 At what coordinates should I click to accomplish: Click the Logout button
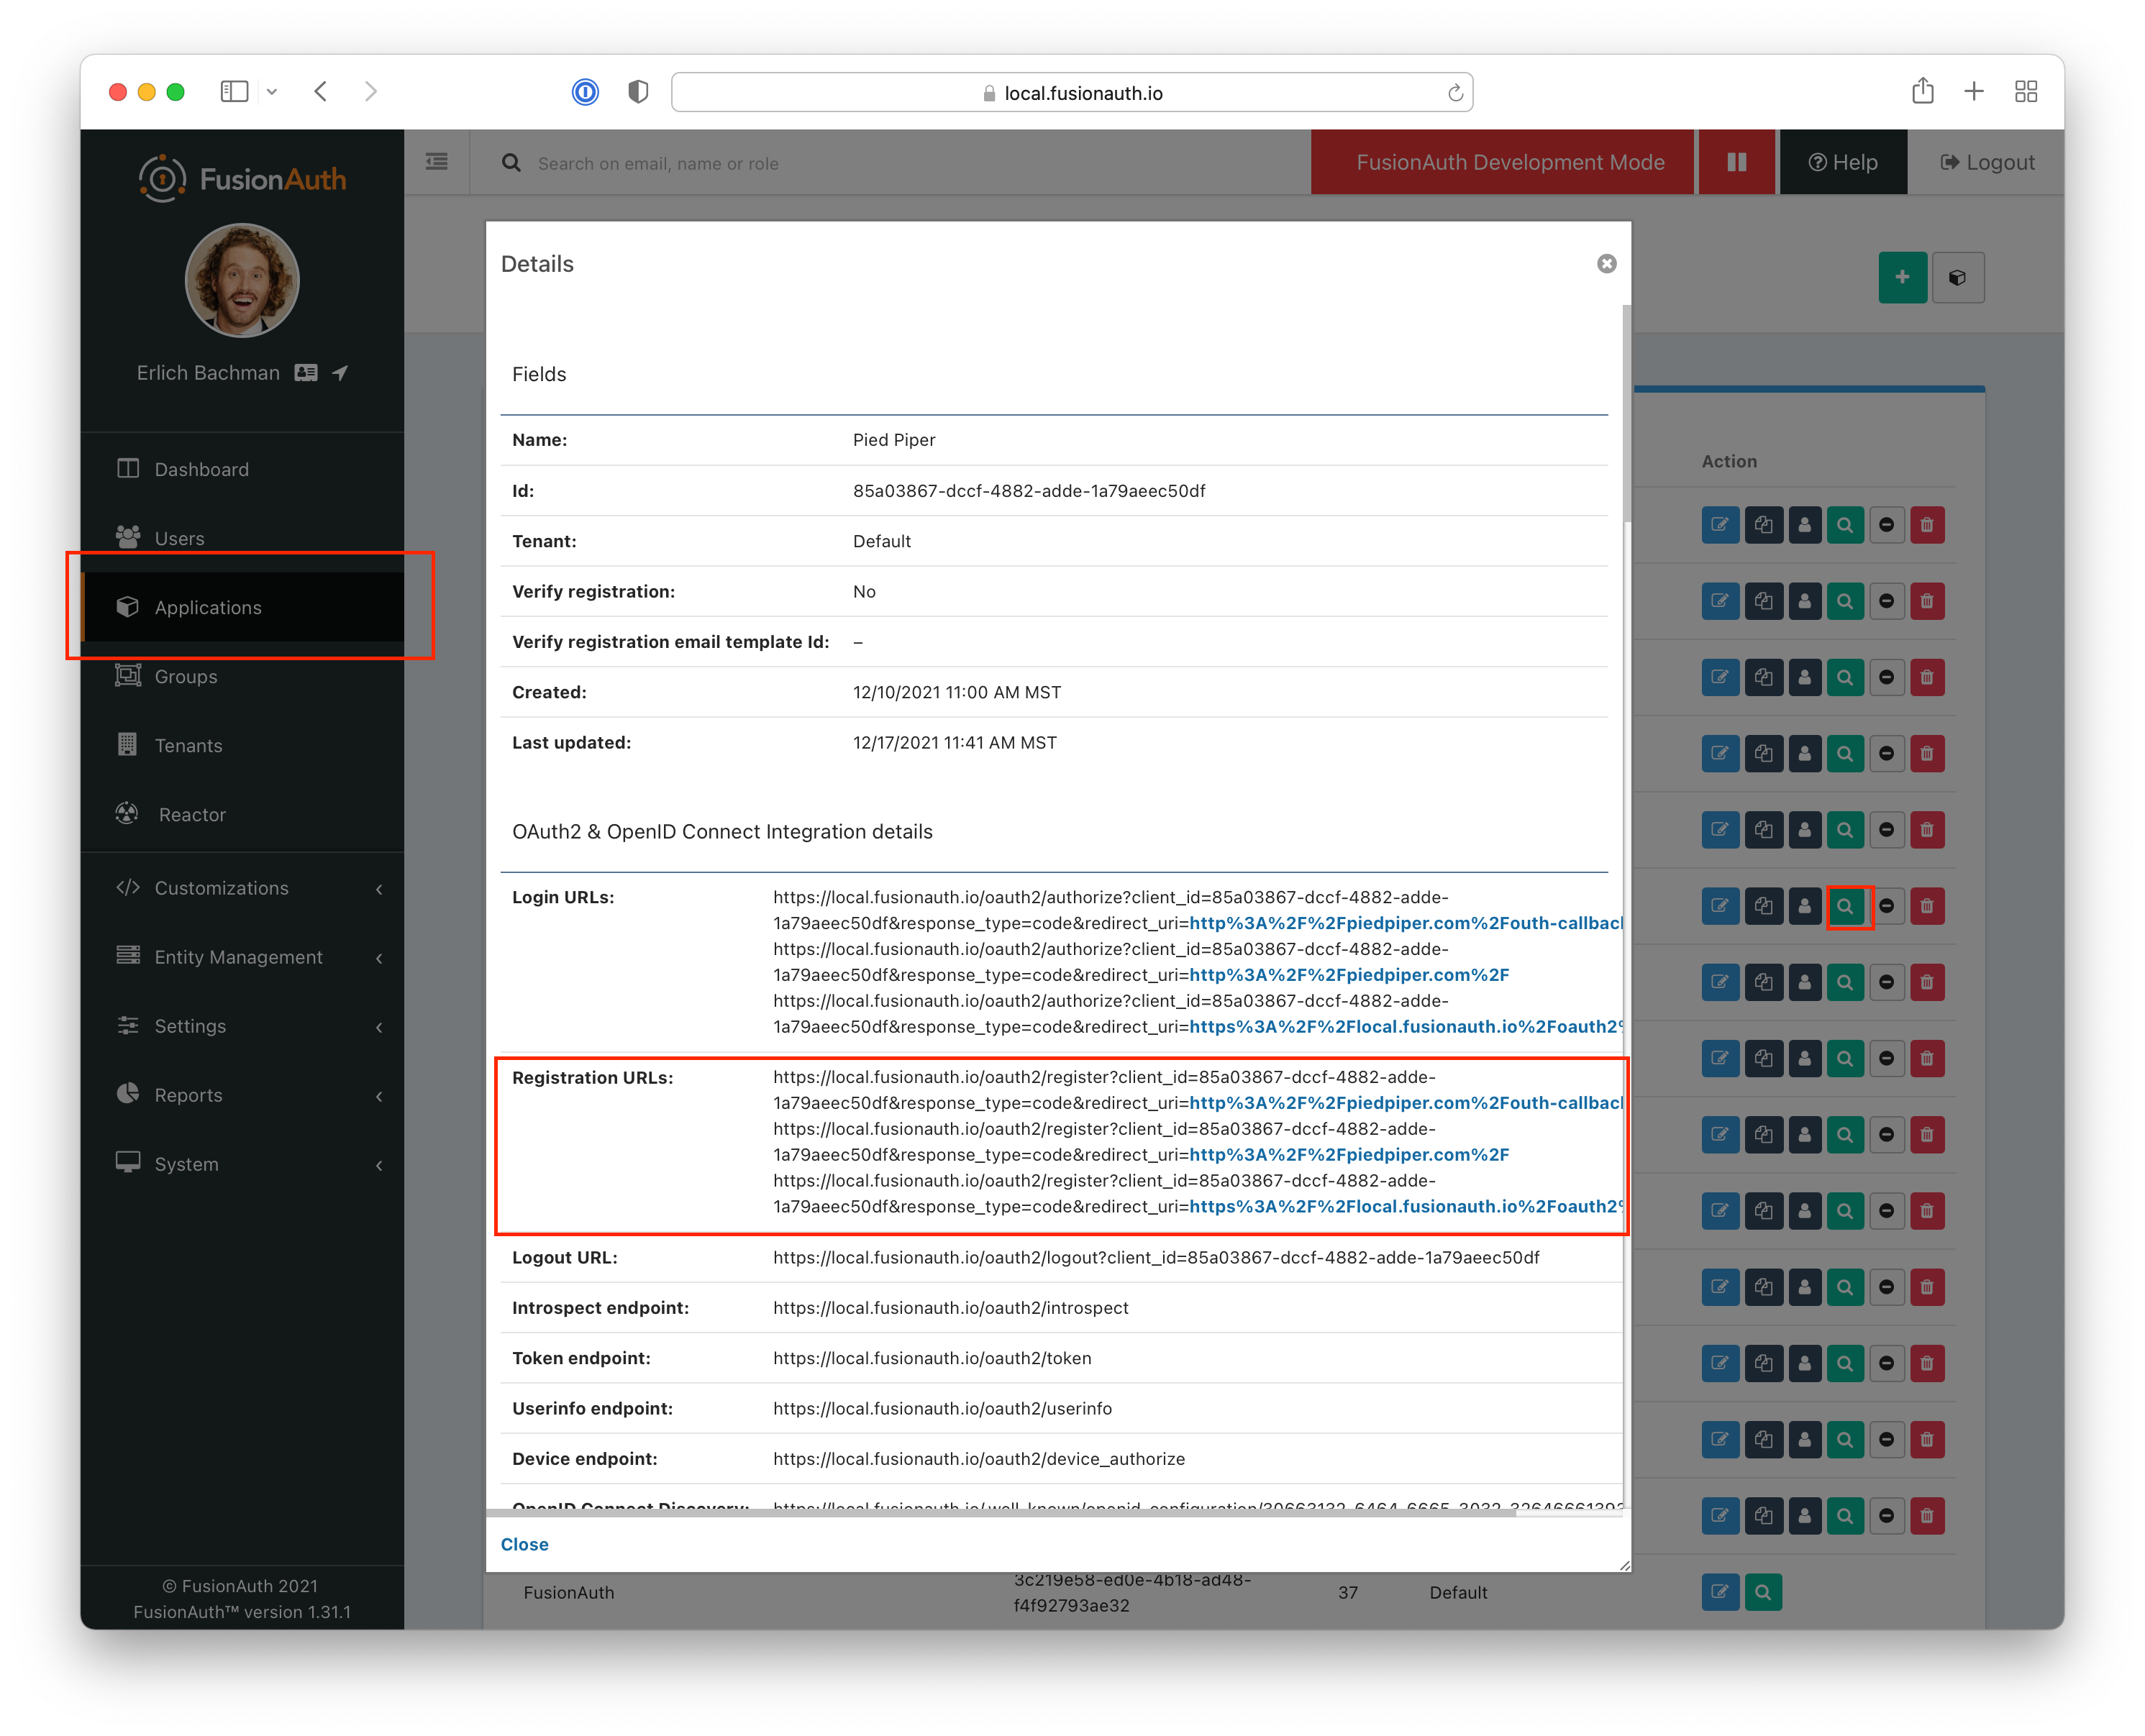[1986, 162]
